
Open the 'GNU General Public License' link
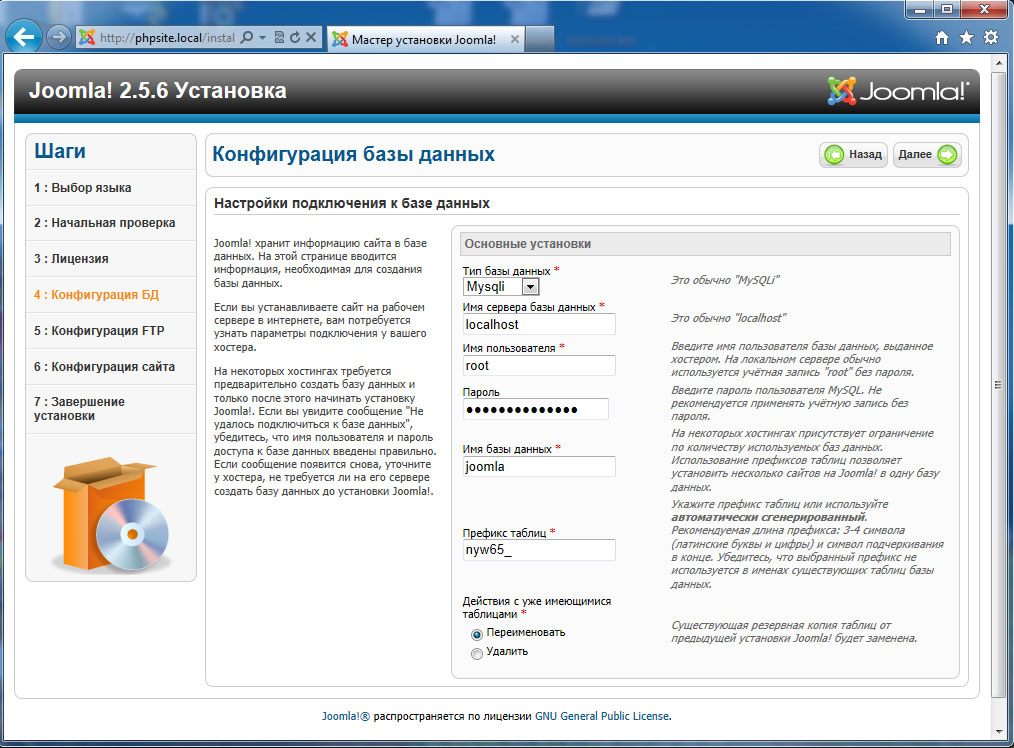(x=602, y=716)
